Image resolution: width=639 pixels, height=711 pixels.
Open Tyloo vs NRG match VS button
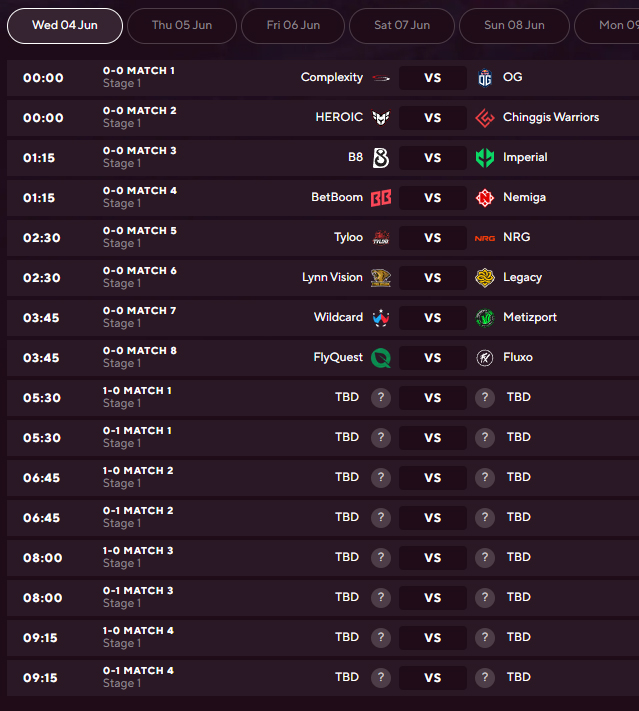tap(433, 238)
